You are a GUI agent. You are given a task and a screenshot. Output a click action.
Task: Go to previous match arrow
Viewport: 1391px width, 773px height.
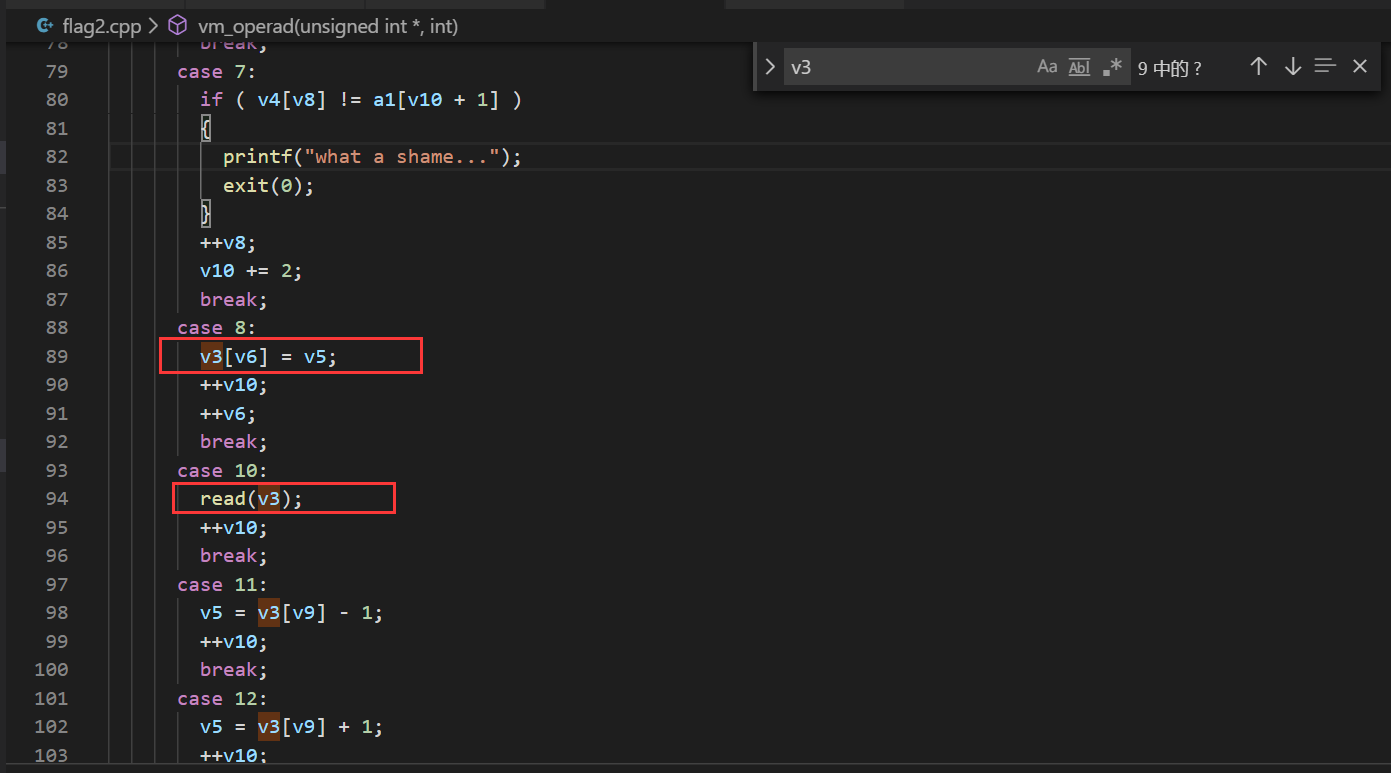(x=1259, y=66)
